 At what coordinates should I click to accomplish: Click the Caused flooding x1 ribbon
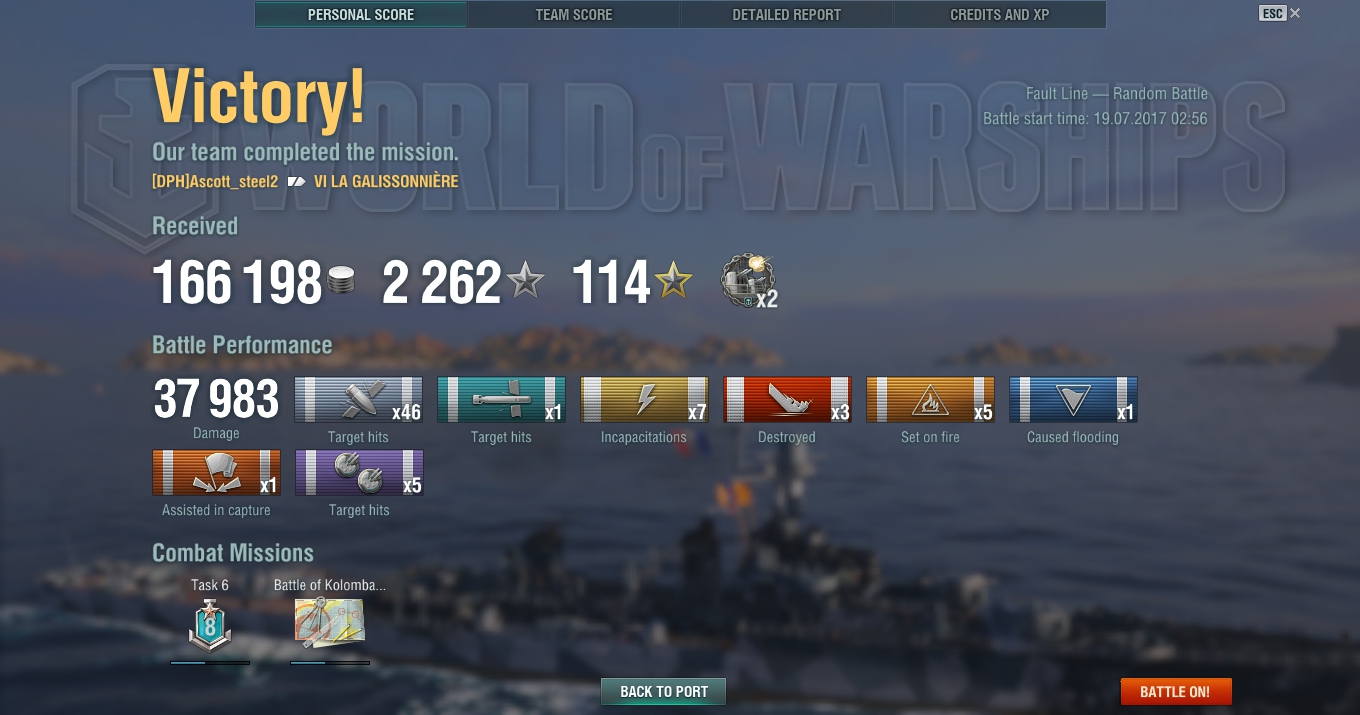[1074, 400]
